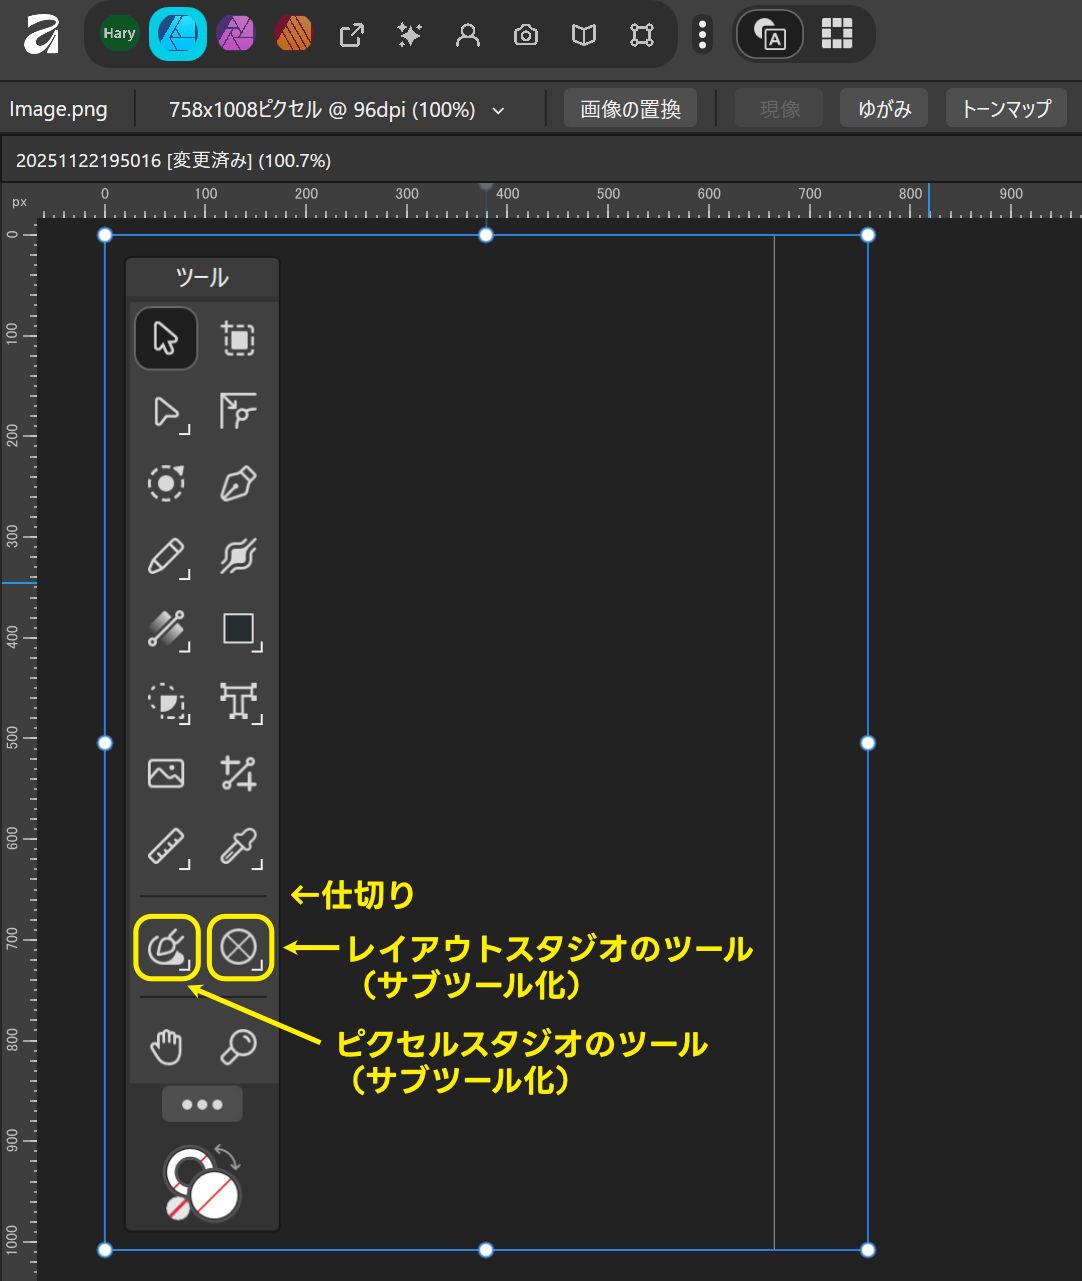The height and width of the screenshot is (1281, 1082).
Task: Click the Pen nib tool icon in pictured panel
Action: coord(238,484)
